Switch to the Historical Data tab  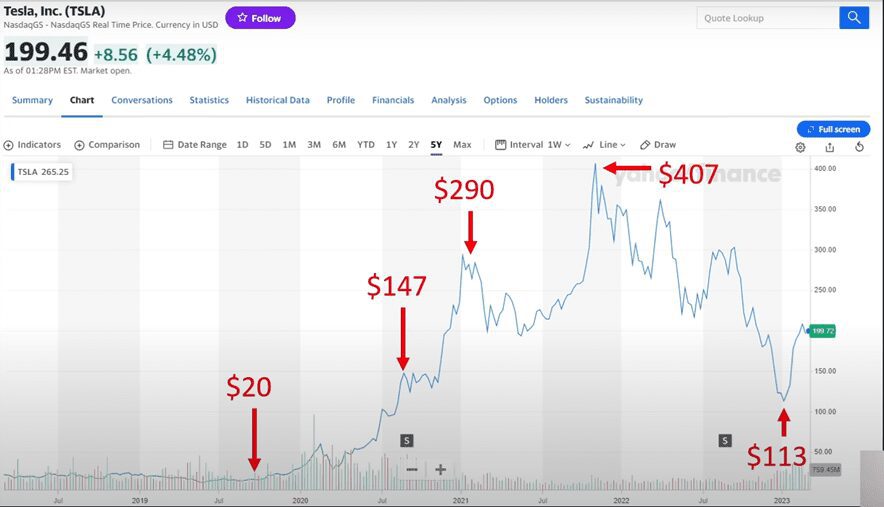(x=278, y=100)
